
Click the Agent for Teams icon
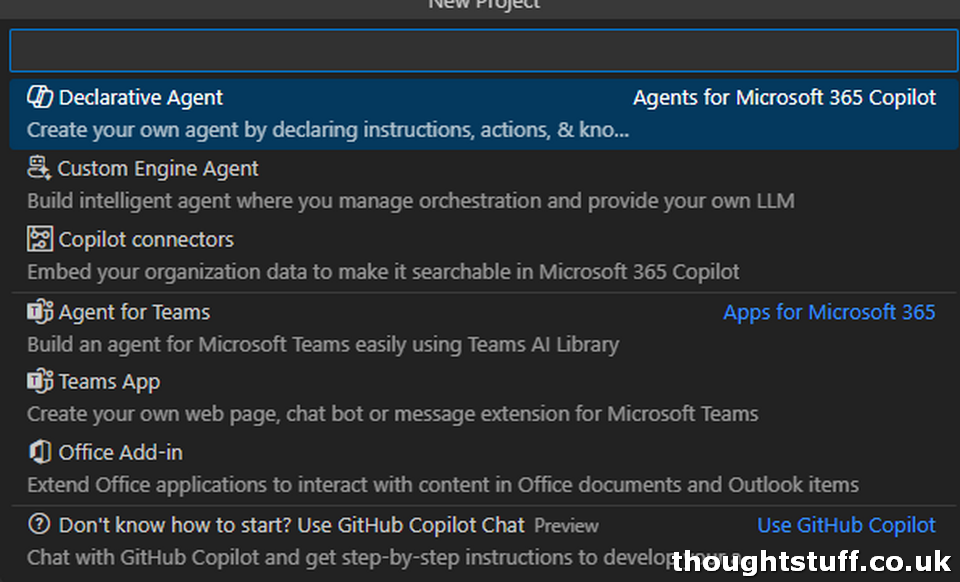pyautogui.click(x=40, y=312)
